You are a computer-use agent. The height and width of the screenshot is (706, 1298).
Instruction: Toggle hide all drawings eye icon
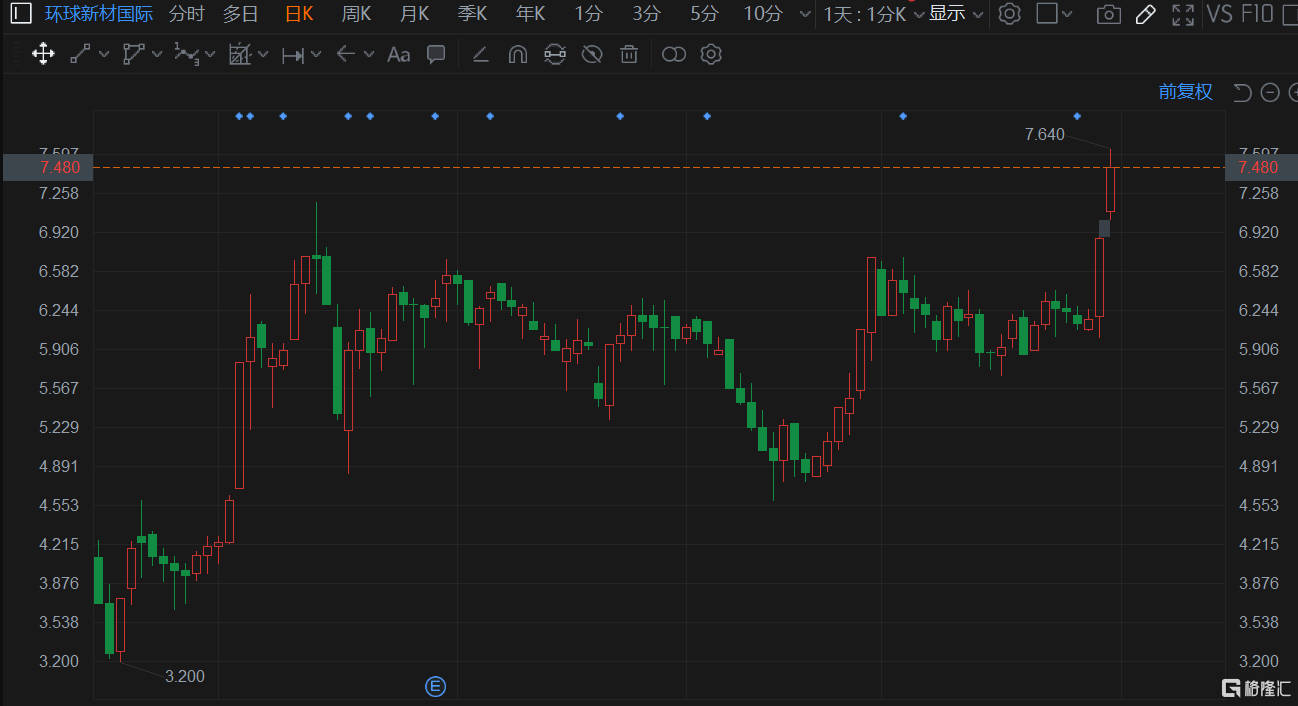(592, 54)
